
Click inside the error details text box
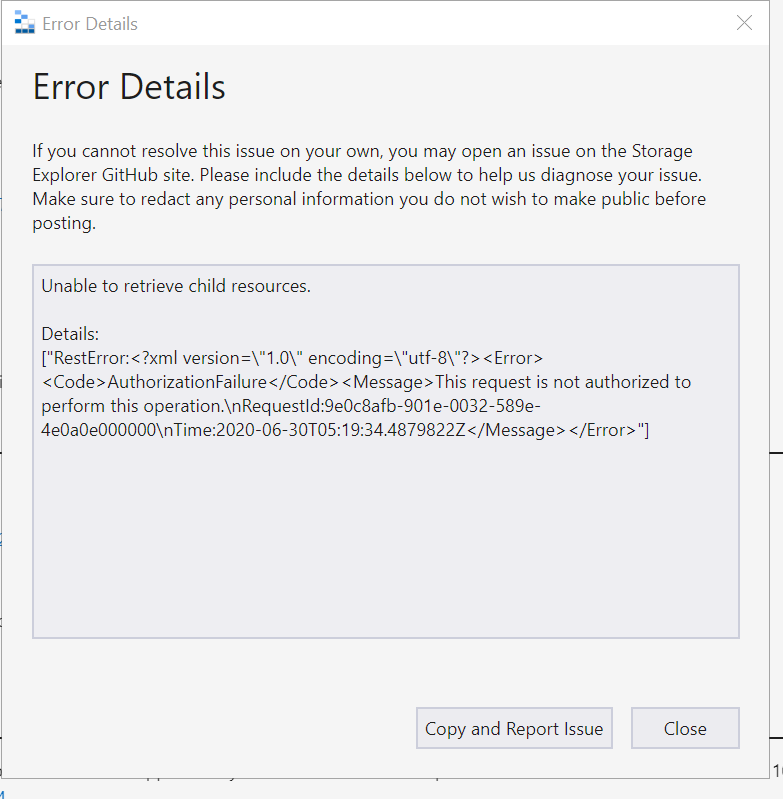(x=386, y=451)
